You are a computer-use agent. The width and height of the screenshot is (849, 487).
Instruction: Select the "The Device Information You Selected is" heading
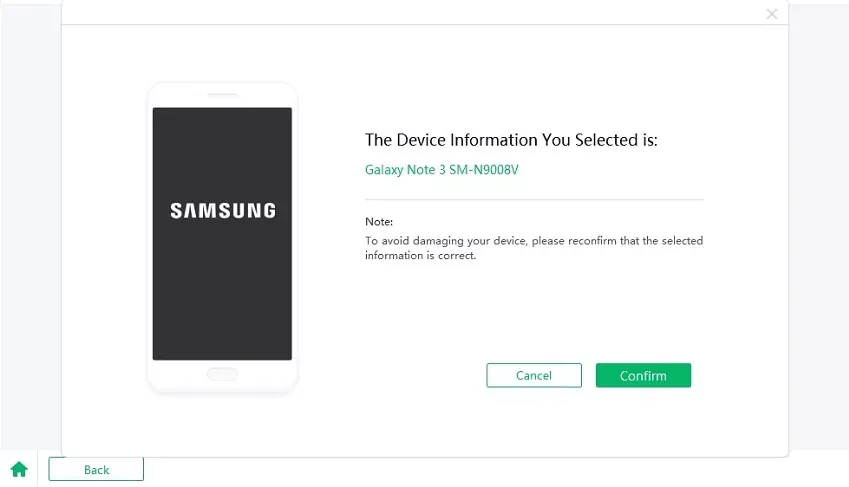pos(511,140)
